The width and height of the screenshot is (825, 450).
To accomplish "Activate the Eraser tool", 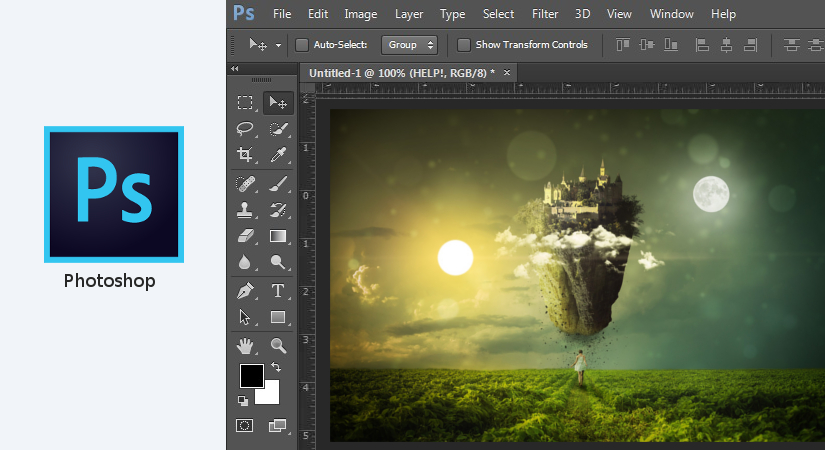I will (245, 237).
